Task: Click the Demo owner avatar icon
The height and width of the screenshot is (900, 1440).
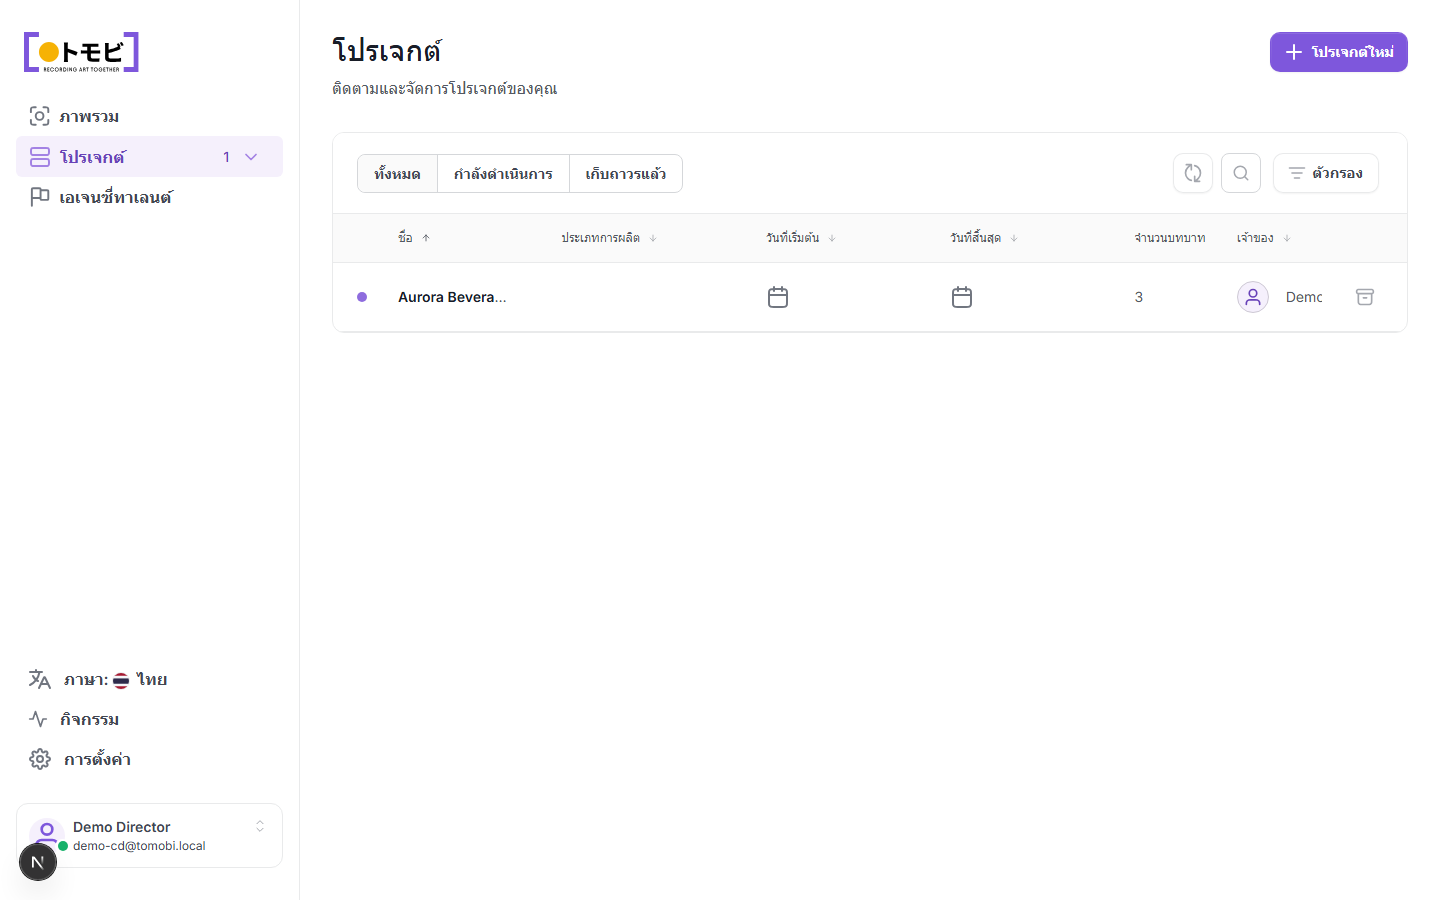Action: (x=1253, y=297)
